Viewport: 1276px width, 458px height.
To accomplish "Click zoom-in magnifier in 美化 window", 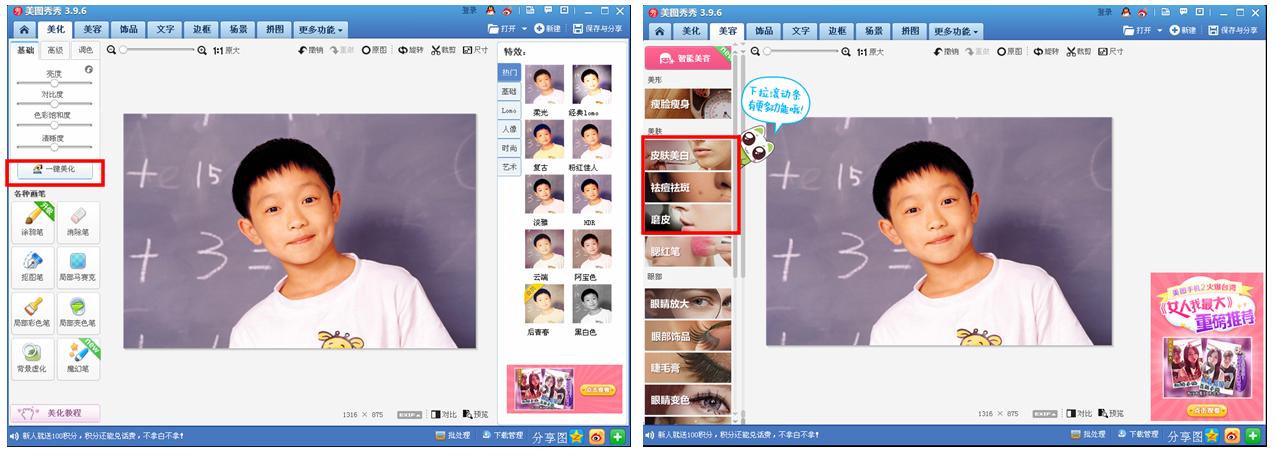I will click(x=202, y=50).
